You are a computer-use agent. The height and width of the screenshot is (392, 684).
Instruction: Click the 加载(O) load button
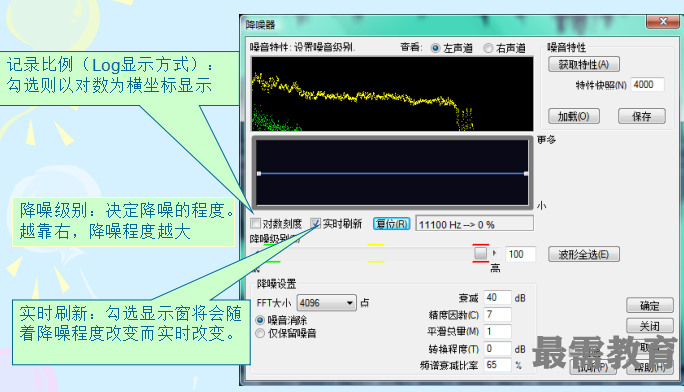[x=574, y=116]
